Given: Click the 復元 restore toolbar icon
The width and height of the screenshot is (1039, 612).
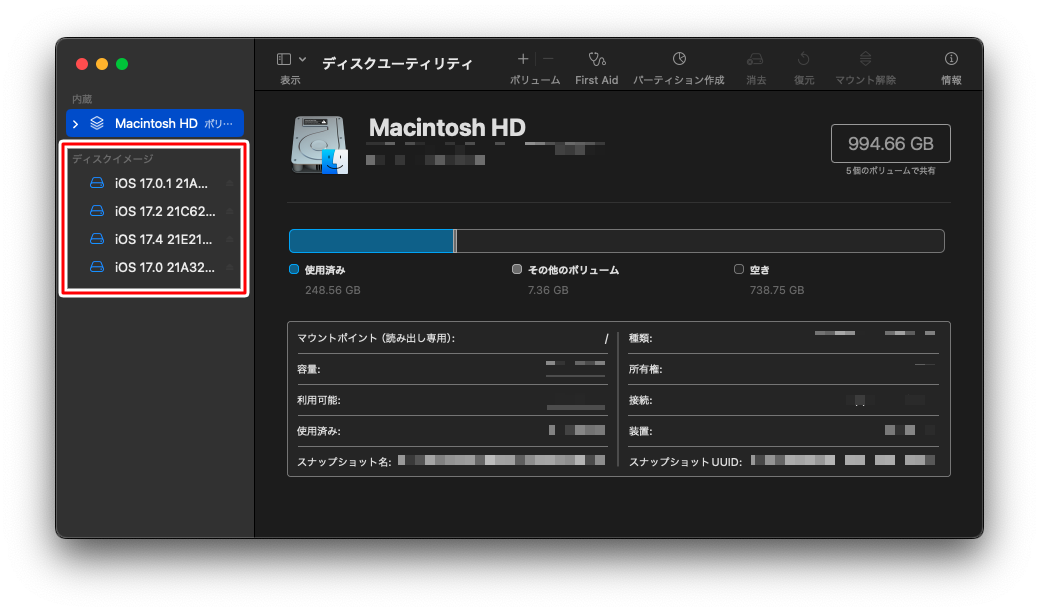Looking at the screenshot, I should point(803,60).
